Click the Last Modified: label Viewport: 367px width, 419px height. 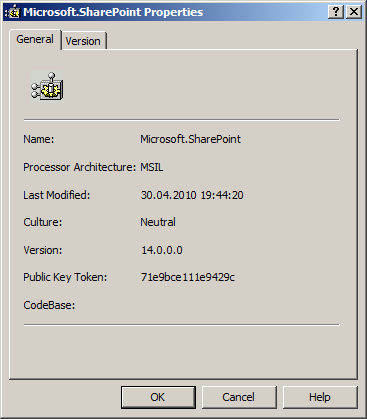pyautogui.click(x=57, y=195)
